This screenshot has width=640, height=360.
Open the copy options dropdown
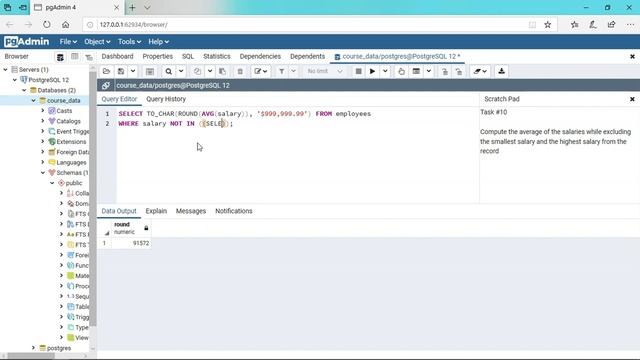pyautogui.click(x=210, y=71)
